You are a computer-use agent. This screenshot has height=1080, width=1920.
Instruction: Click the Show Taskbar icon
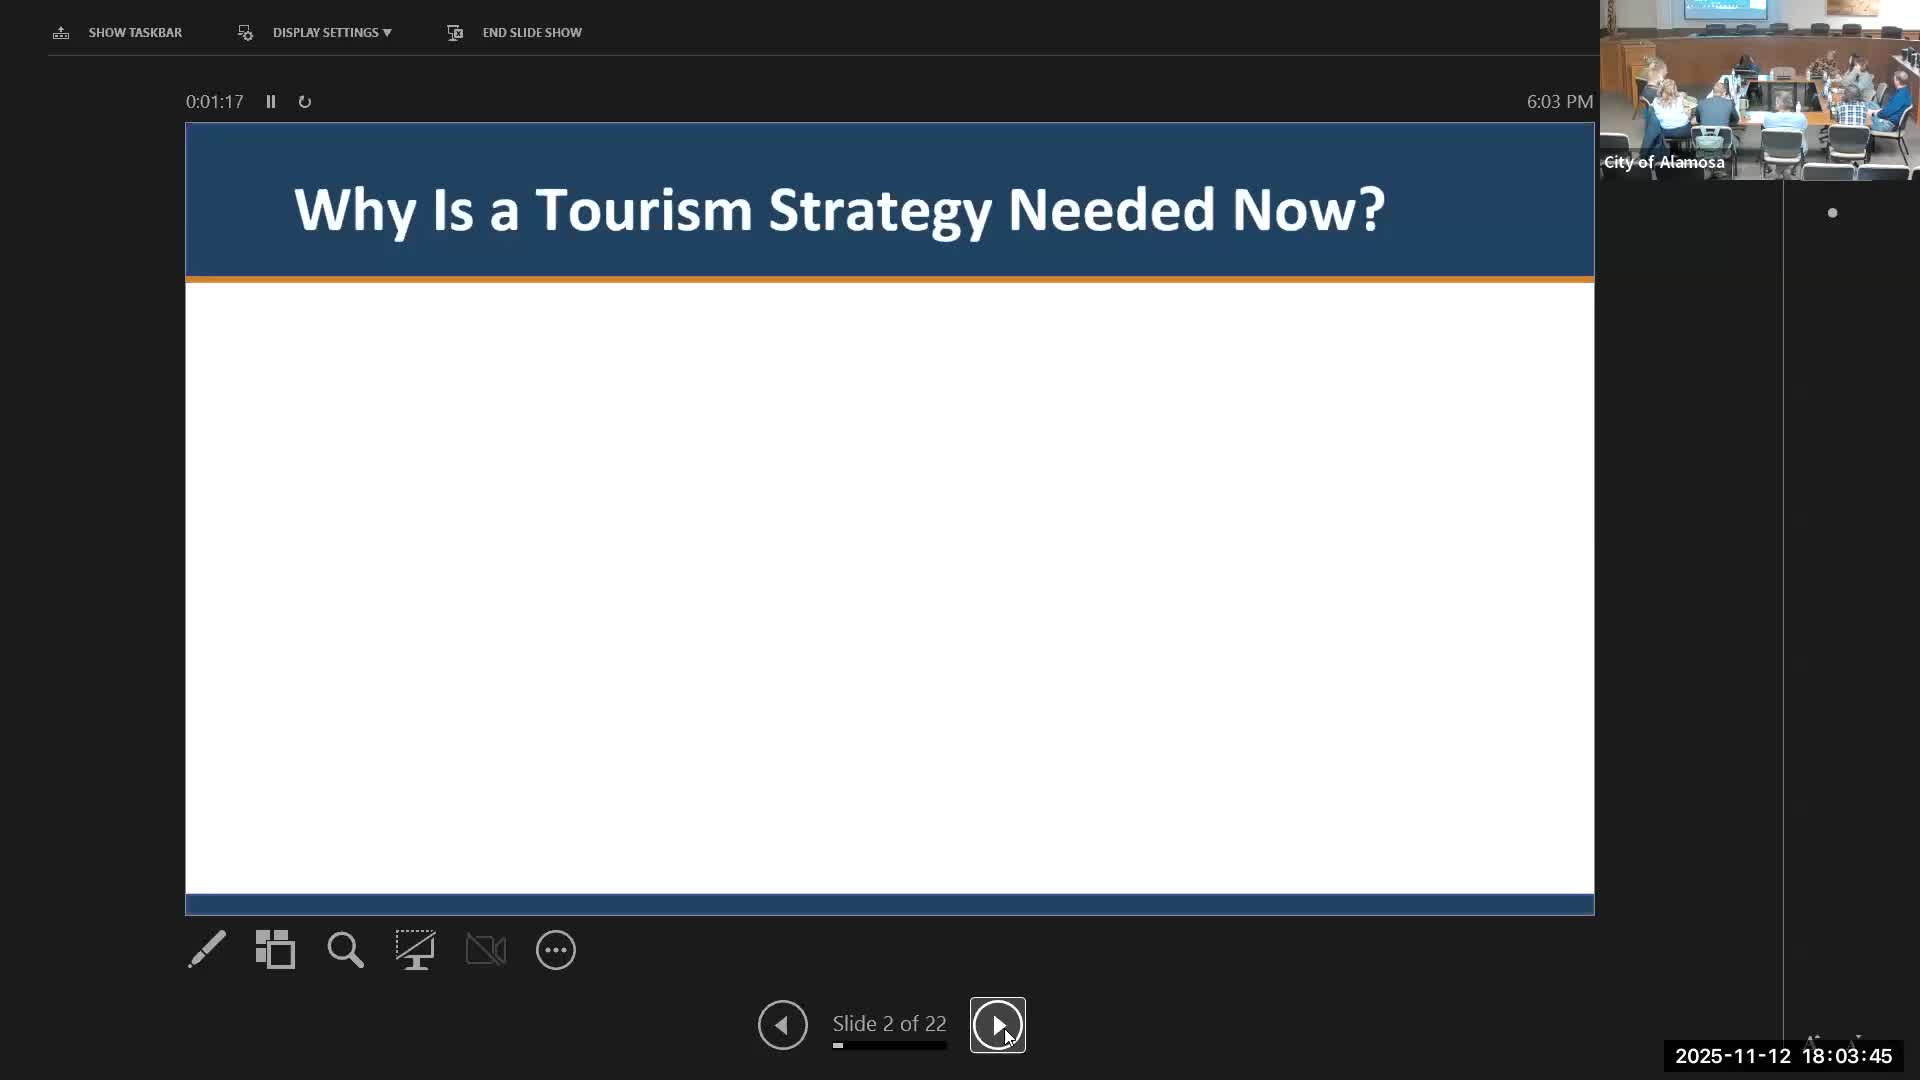click(x=61, y=33)
